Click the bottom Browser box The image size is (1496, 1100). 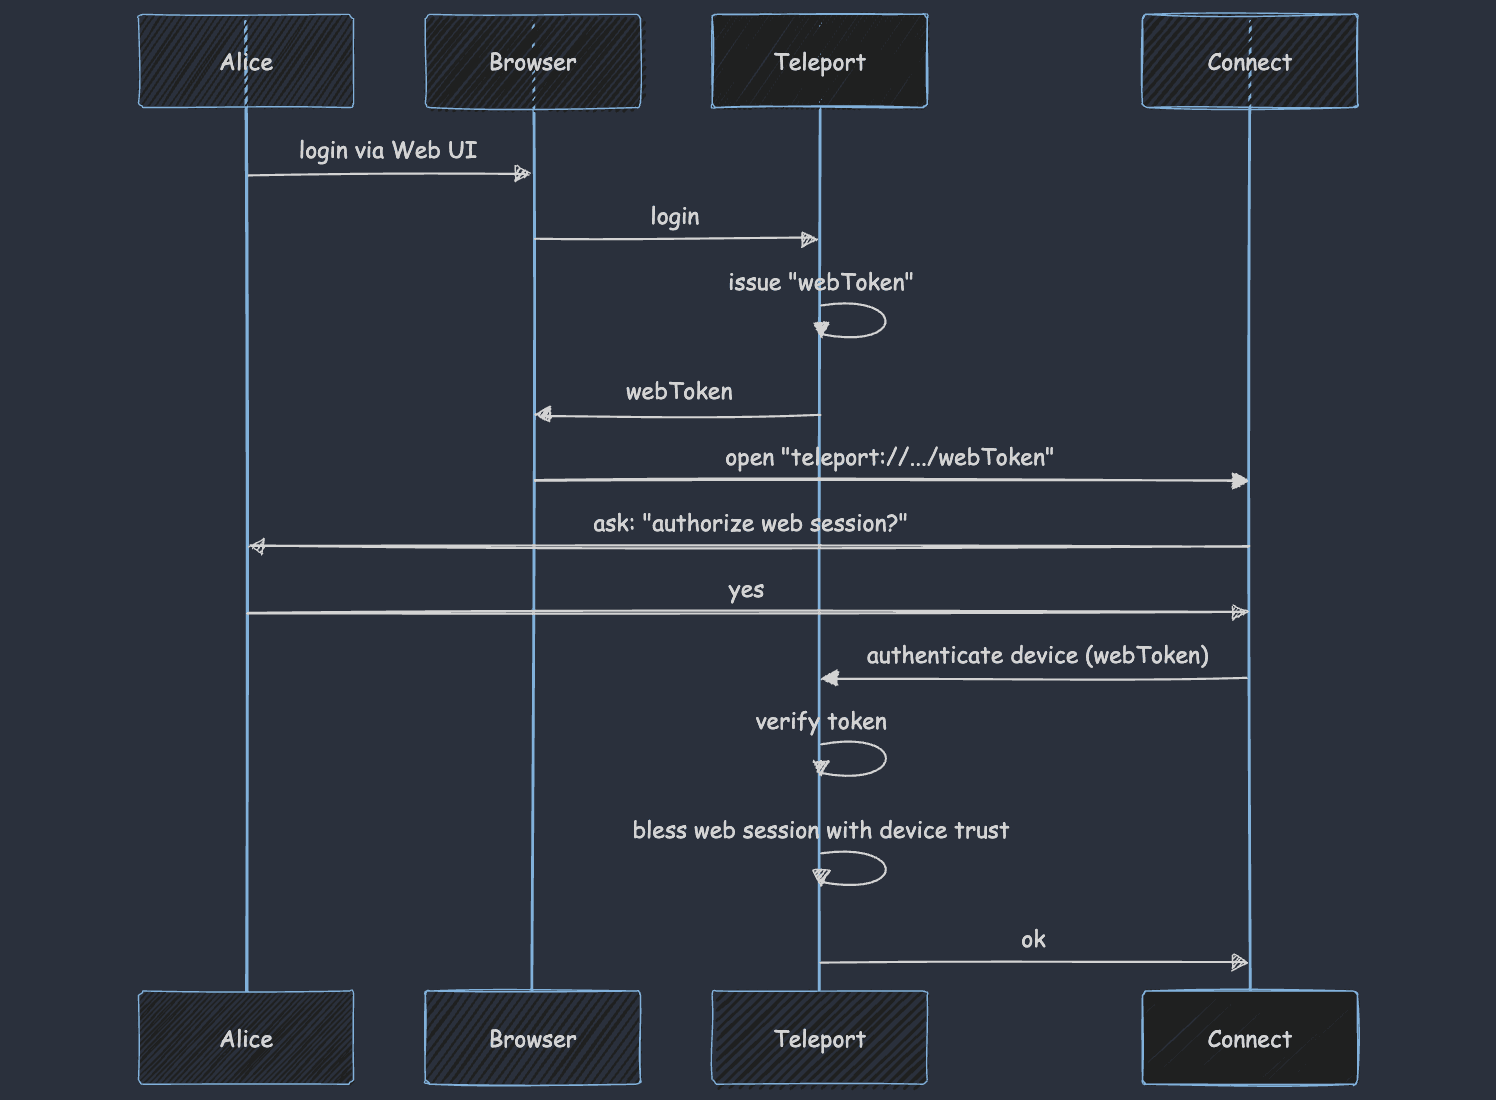click(532, 1038)
